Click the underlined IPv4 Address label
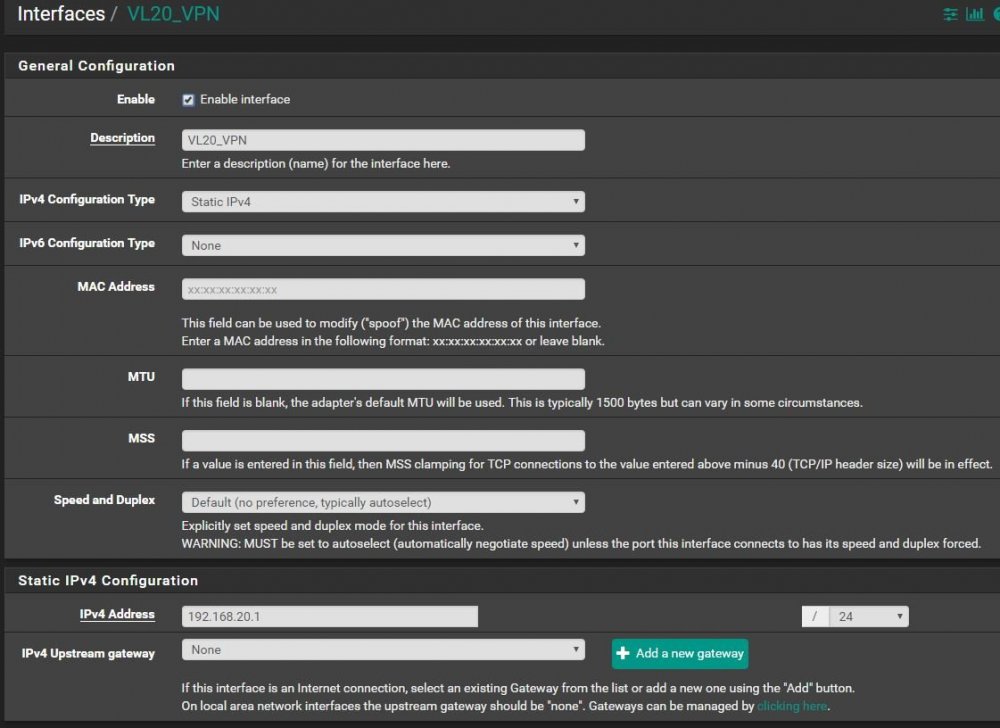 (x=117, y=614)
